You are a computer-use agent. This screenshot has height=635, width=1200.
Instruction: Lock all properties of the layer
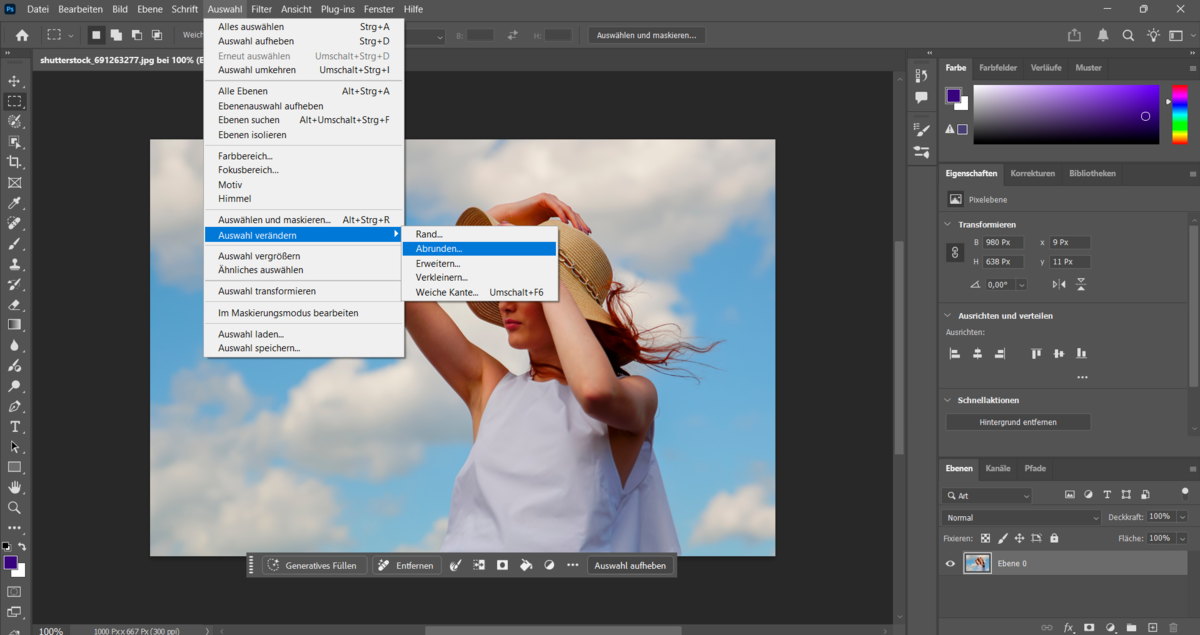(x=1053, y=538)
